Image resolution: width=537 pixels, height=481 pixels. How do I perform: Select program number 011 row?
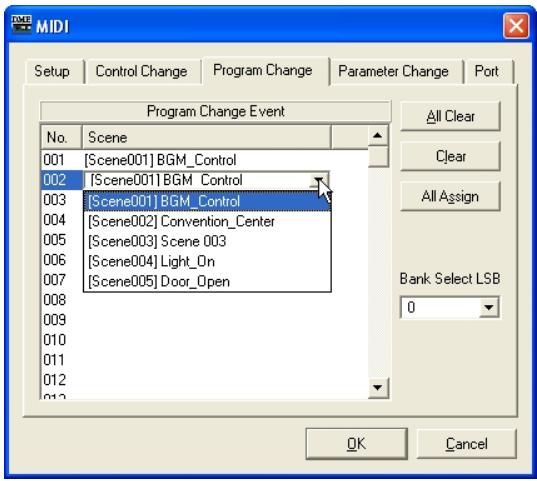click(x=204, y=360)
